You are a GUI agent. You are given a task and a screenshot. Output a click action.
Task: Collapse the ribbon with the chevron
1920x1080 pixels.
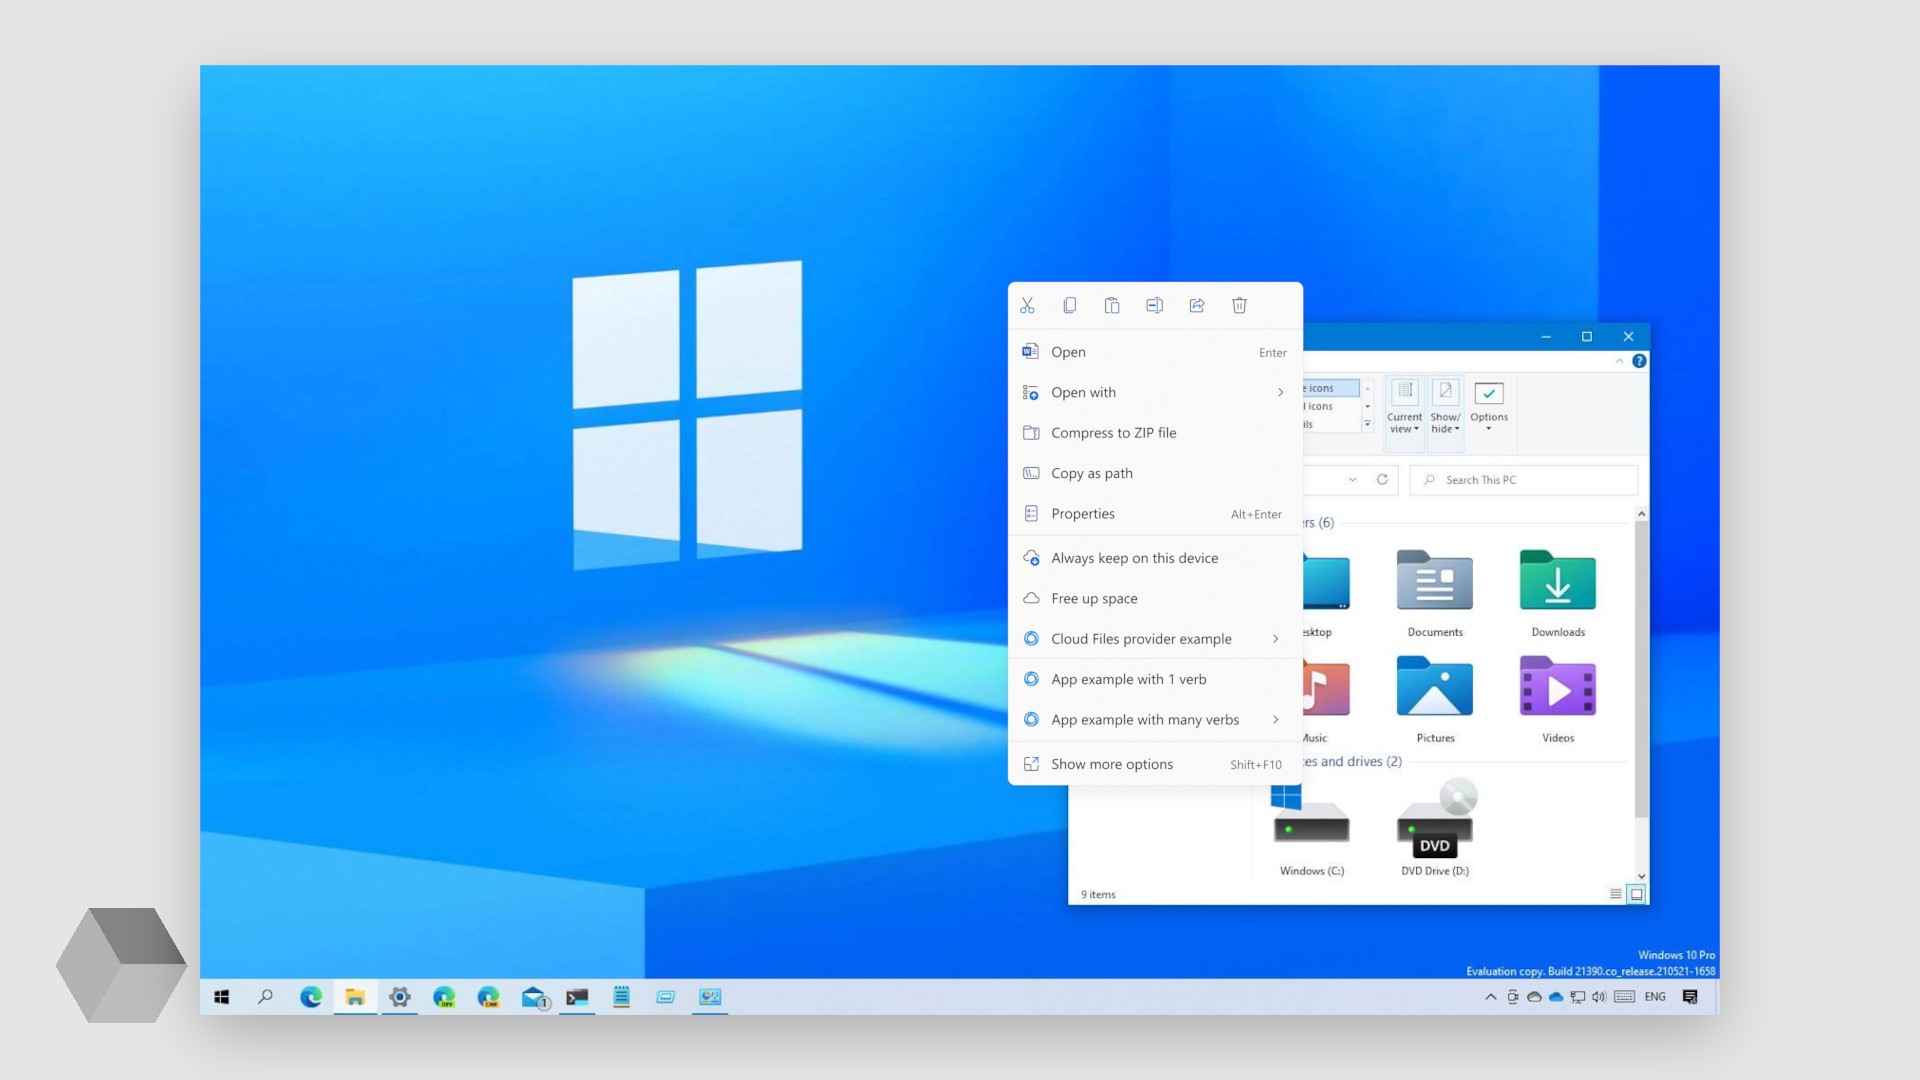1619,361
